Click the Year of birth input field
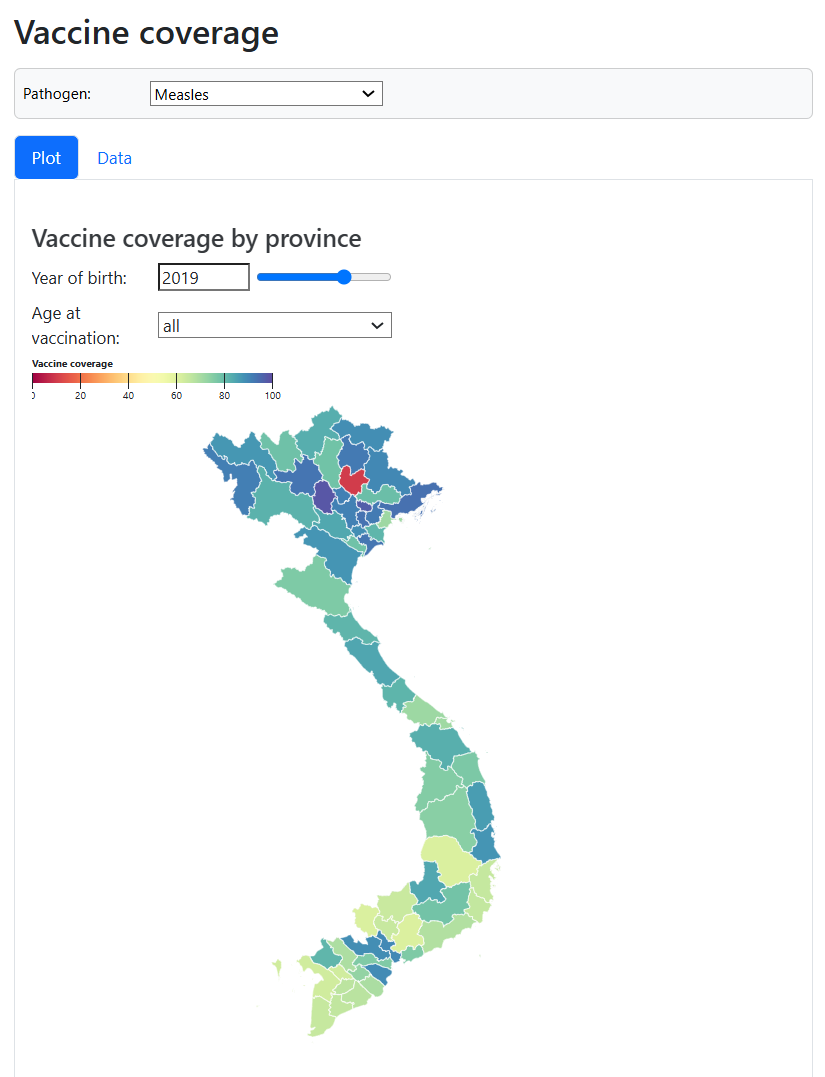The image size is (825, 1077). point(203,277)
